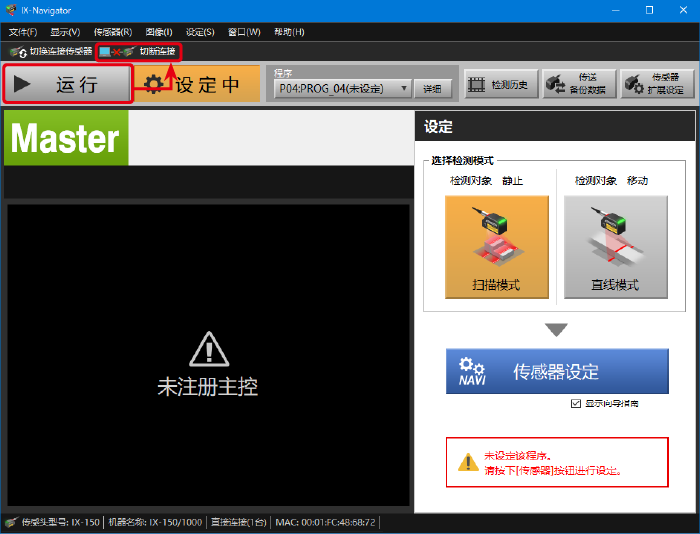
Task: Open the 显示(V) menu
Action: [65, 32]
